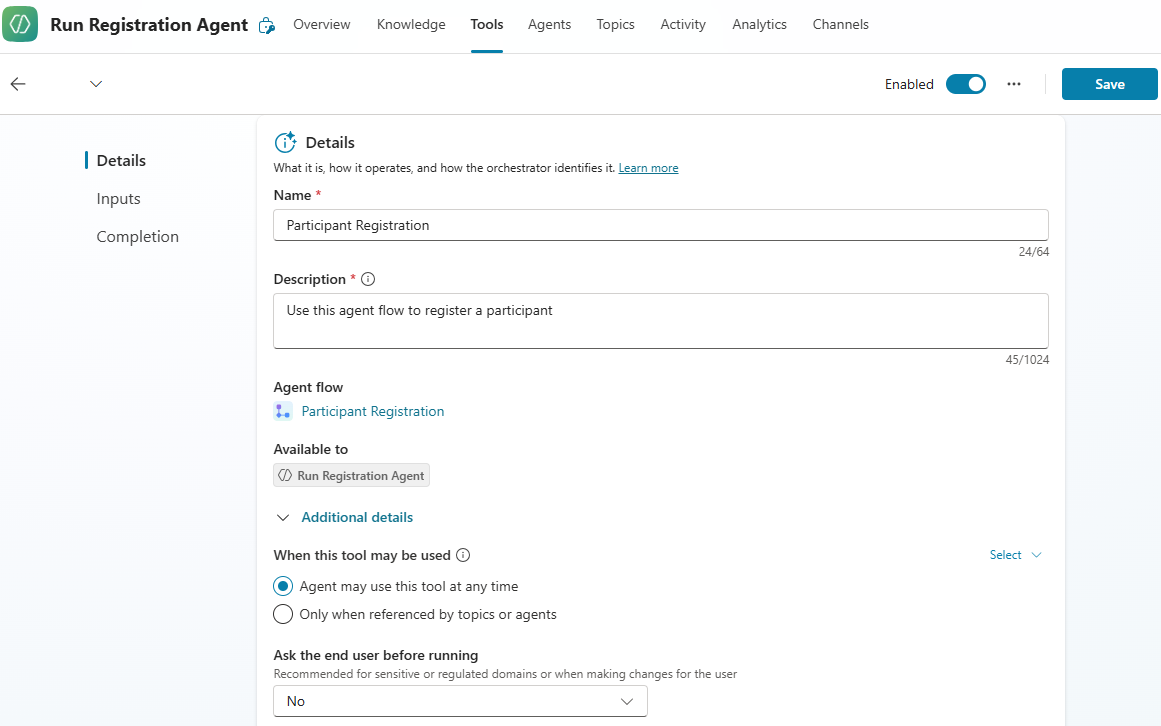Open the 'Ask the end user before running' dropdown
1161x726 pixels.
pos(460,701)
